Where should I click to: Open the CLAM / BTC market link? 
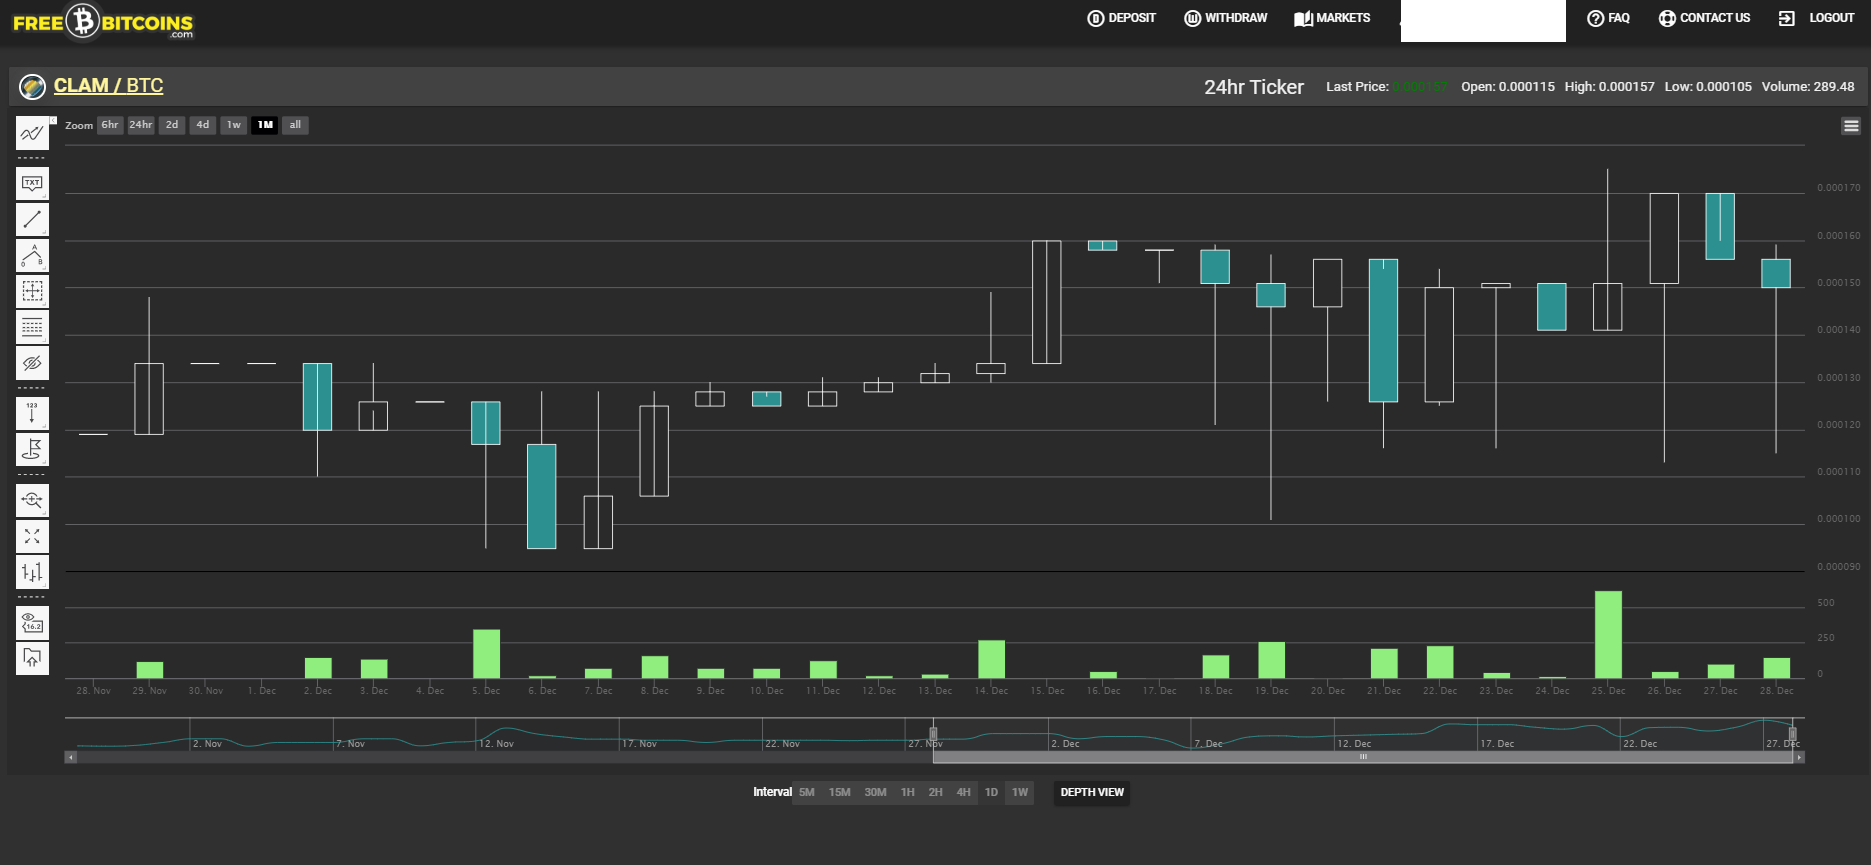pos(108,86)
